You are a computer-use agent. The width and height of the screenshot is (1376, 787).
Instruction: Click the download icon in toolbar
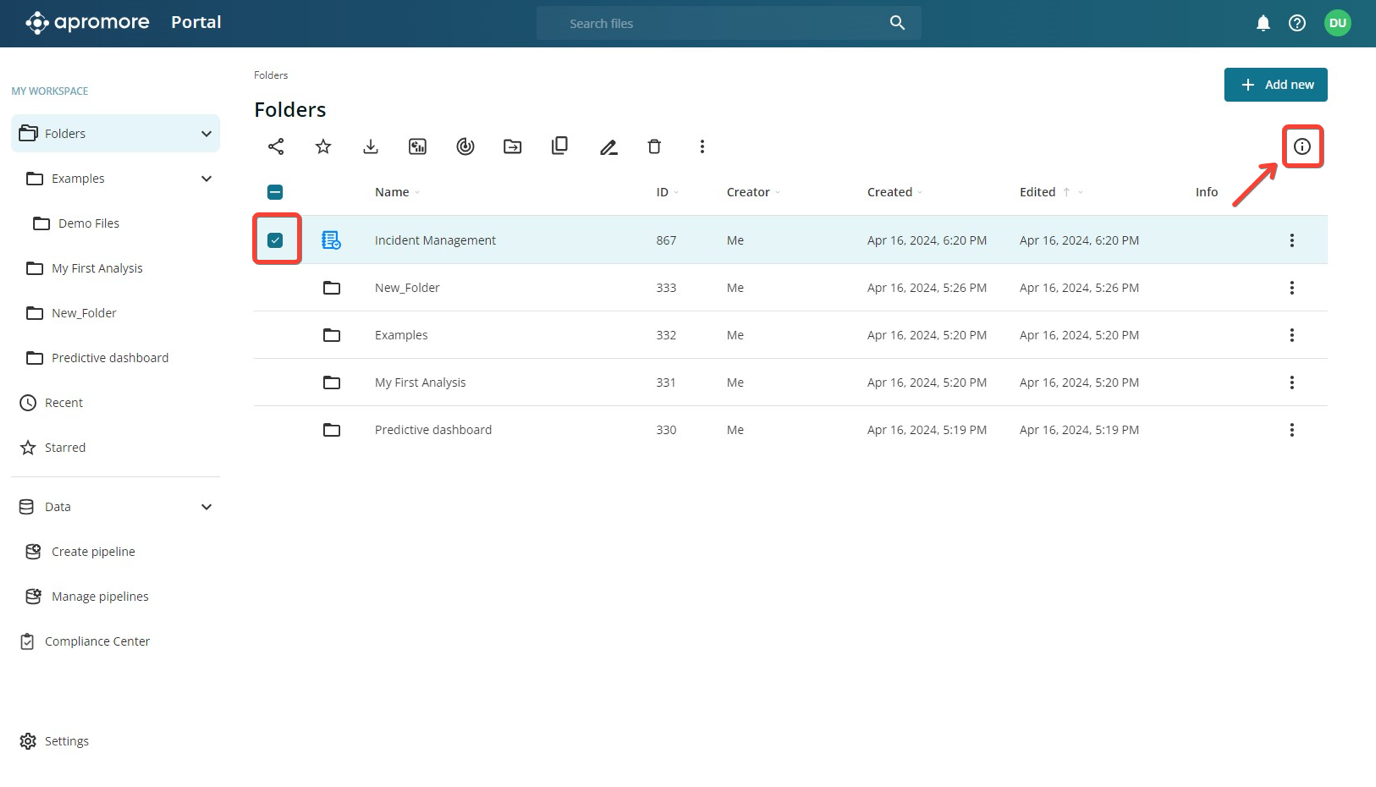[x=370, y=147]
